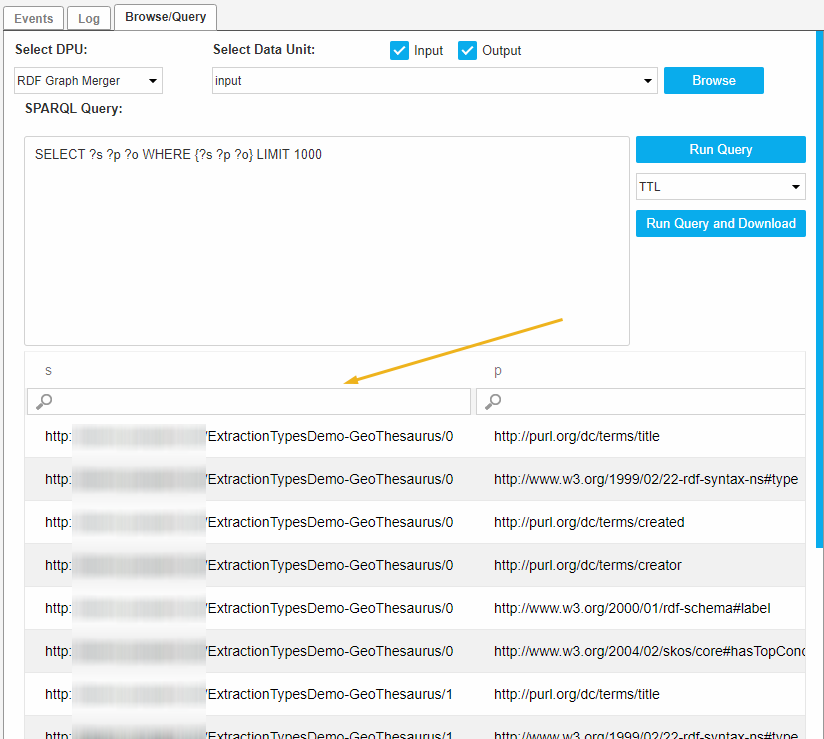
Task: Click the s column header
Action: tap(48, 371)
